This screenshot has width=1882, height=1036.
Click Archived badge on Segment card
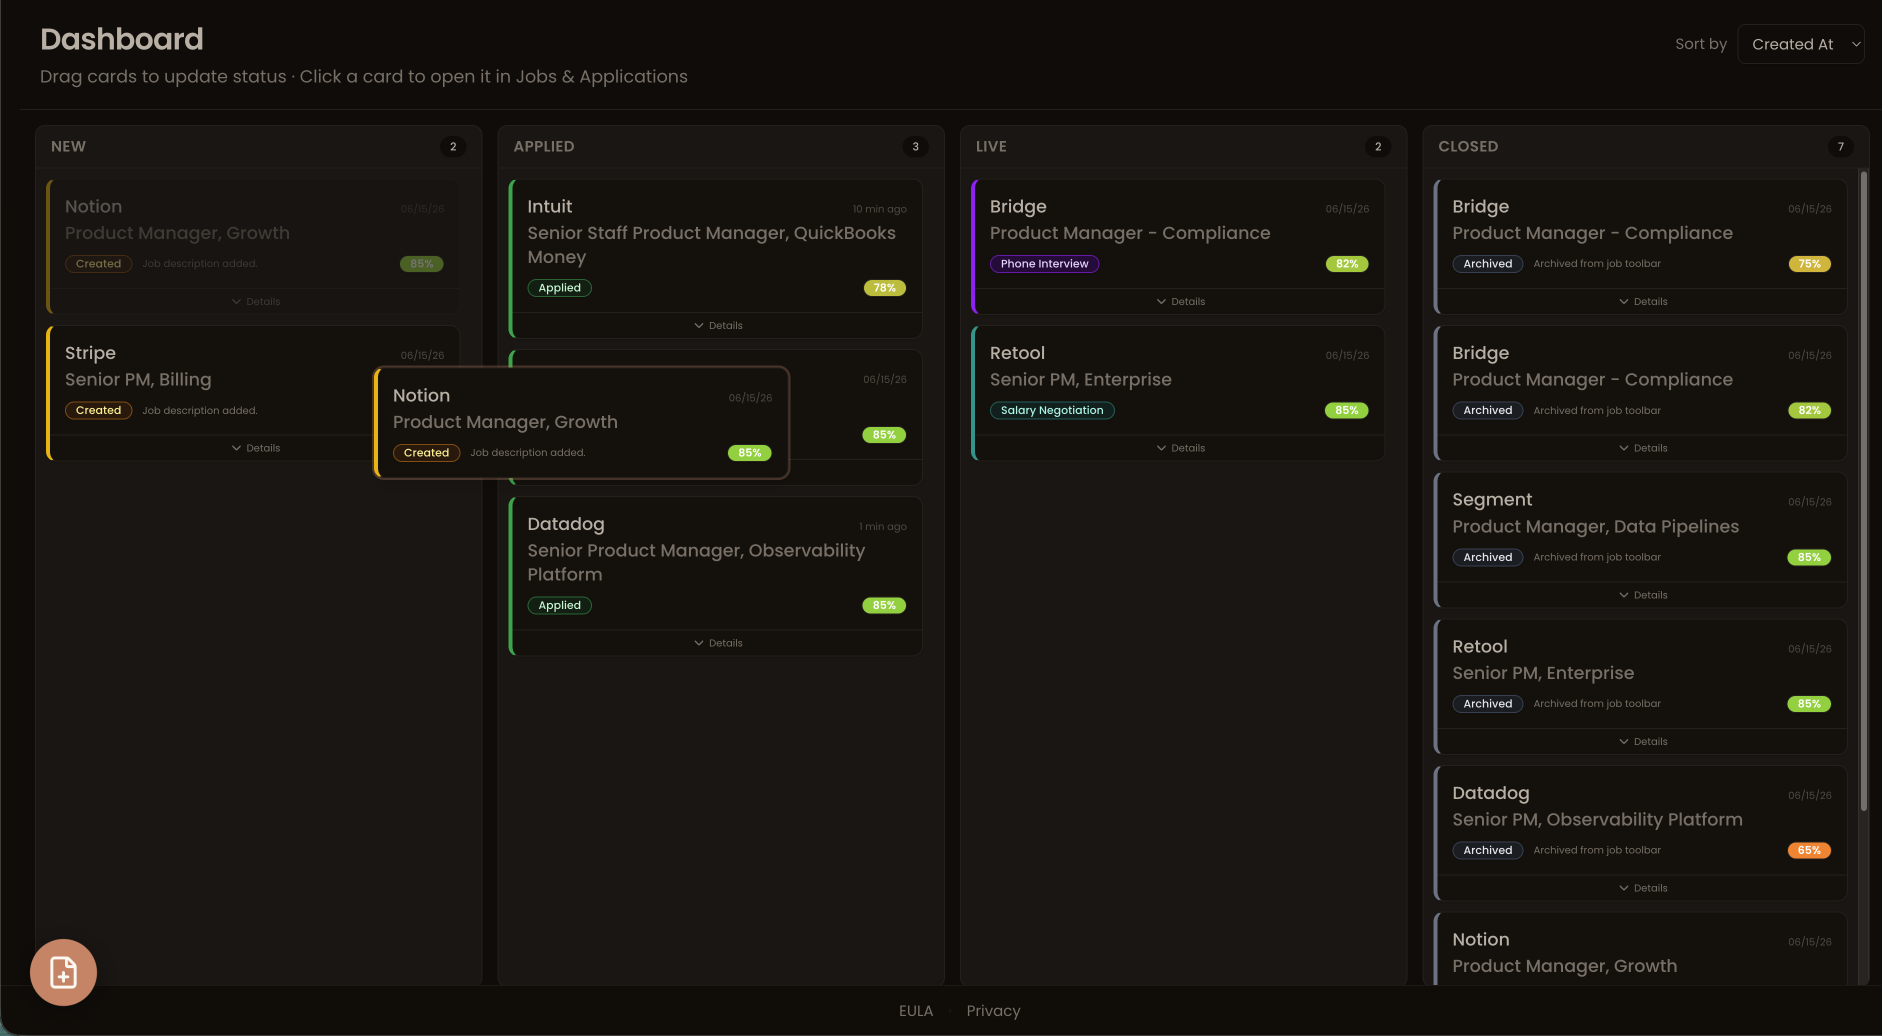[x=1487, y=558]
